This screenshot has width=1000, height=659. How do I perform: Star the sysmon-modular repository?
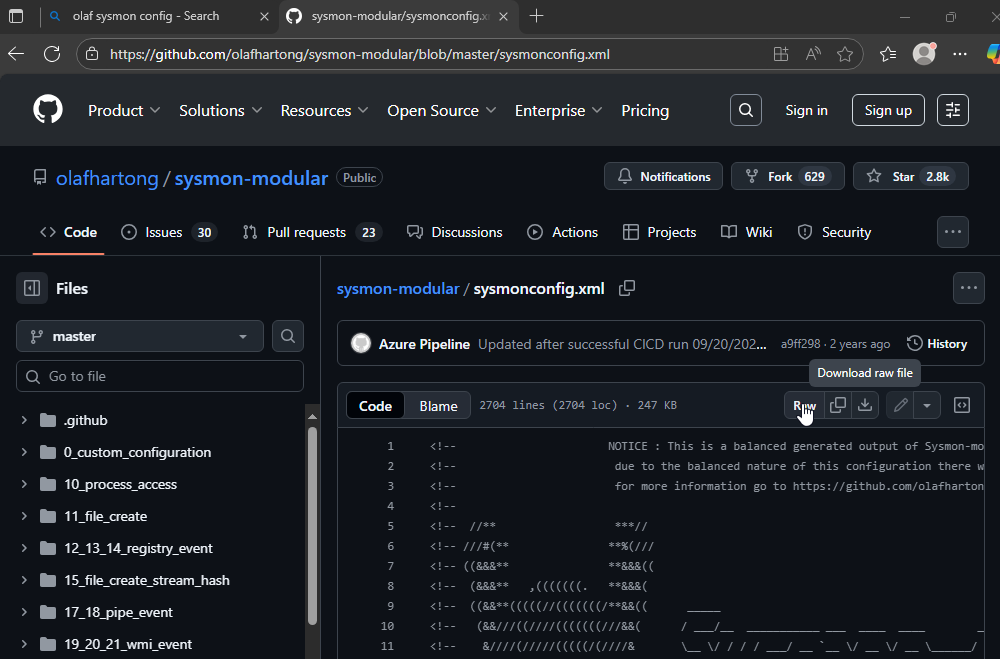point(911,177)
